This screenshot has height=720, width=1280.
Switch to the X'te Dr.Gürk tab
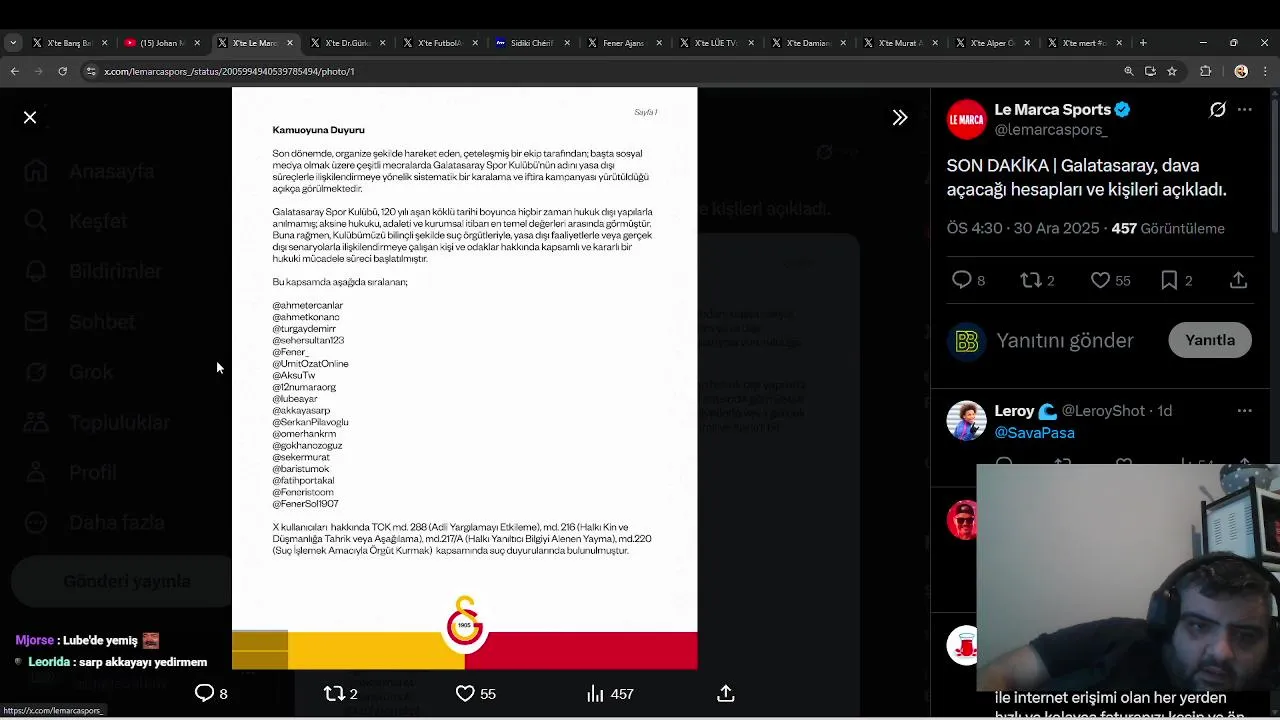[x=347, y=43]
